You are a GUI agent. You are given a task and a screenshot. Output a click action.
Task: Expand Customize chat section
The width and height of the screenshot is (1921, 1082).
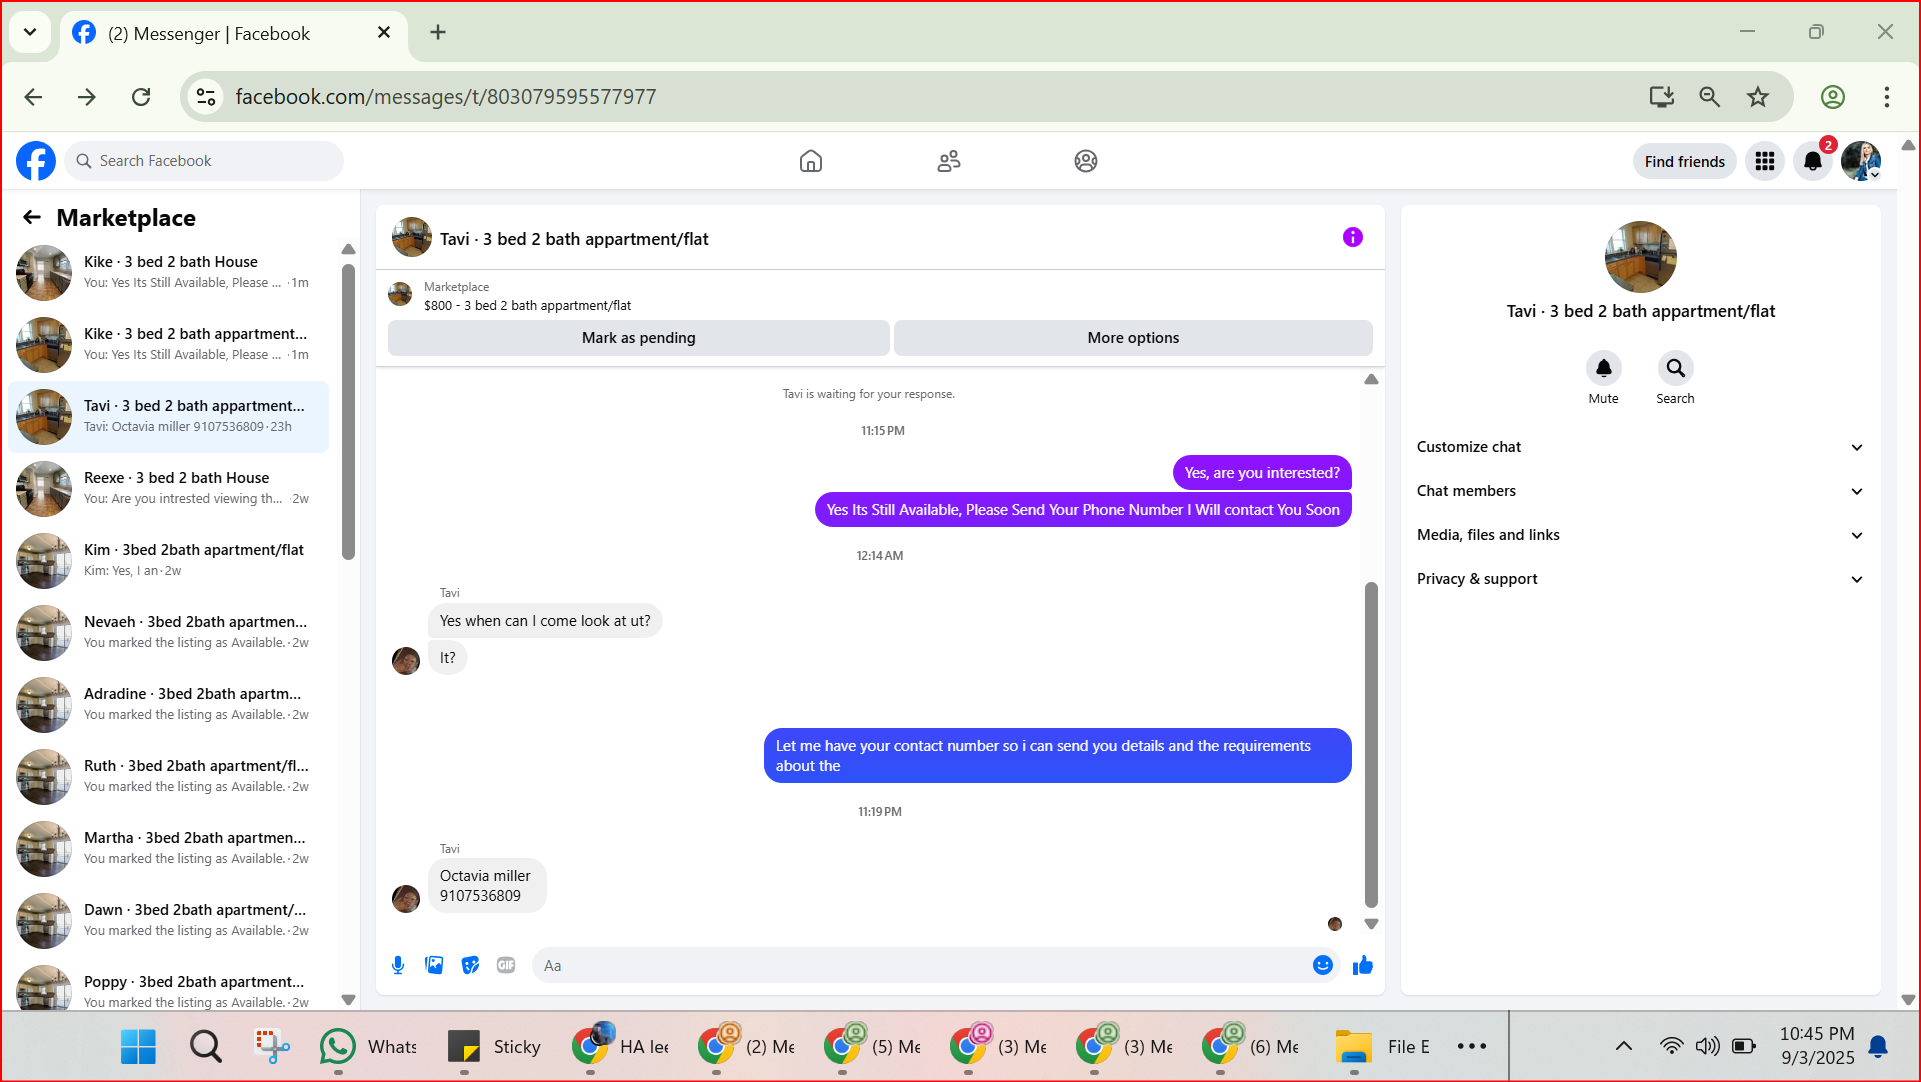click(x=1640, y=447)
